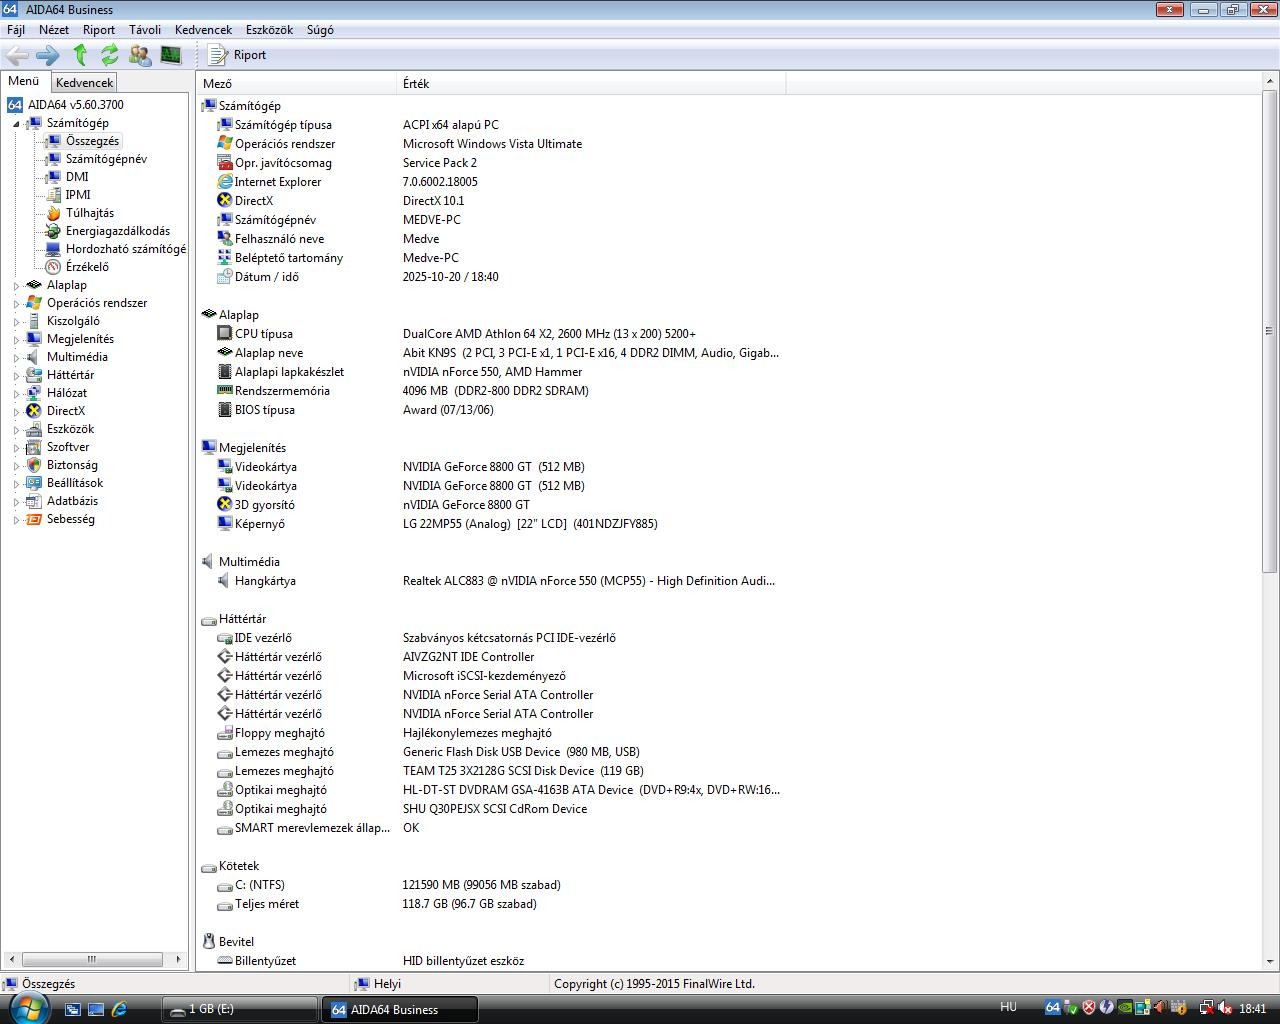Click the Érték column header
This screenshot has width=1280, height=1024.
coord(591,84)
